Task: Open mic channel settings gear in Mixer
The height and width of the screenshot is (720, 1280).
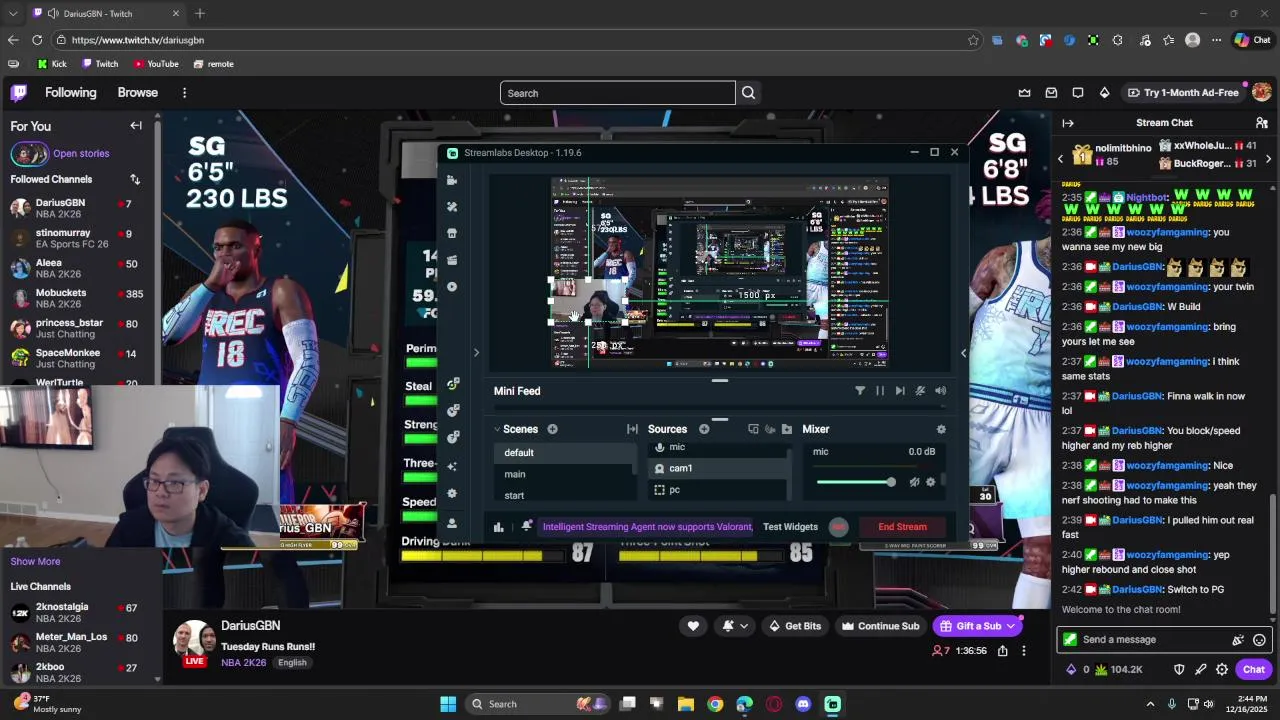Action: pos(931,482)
